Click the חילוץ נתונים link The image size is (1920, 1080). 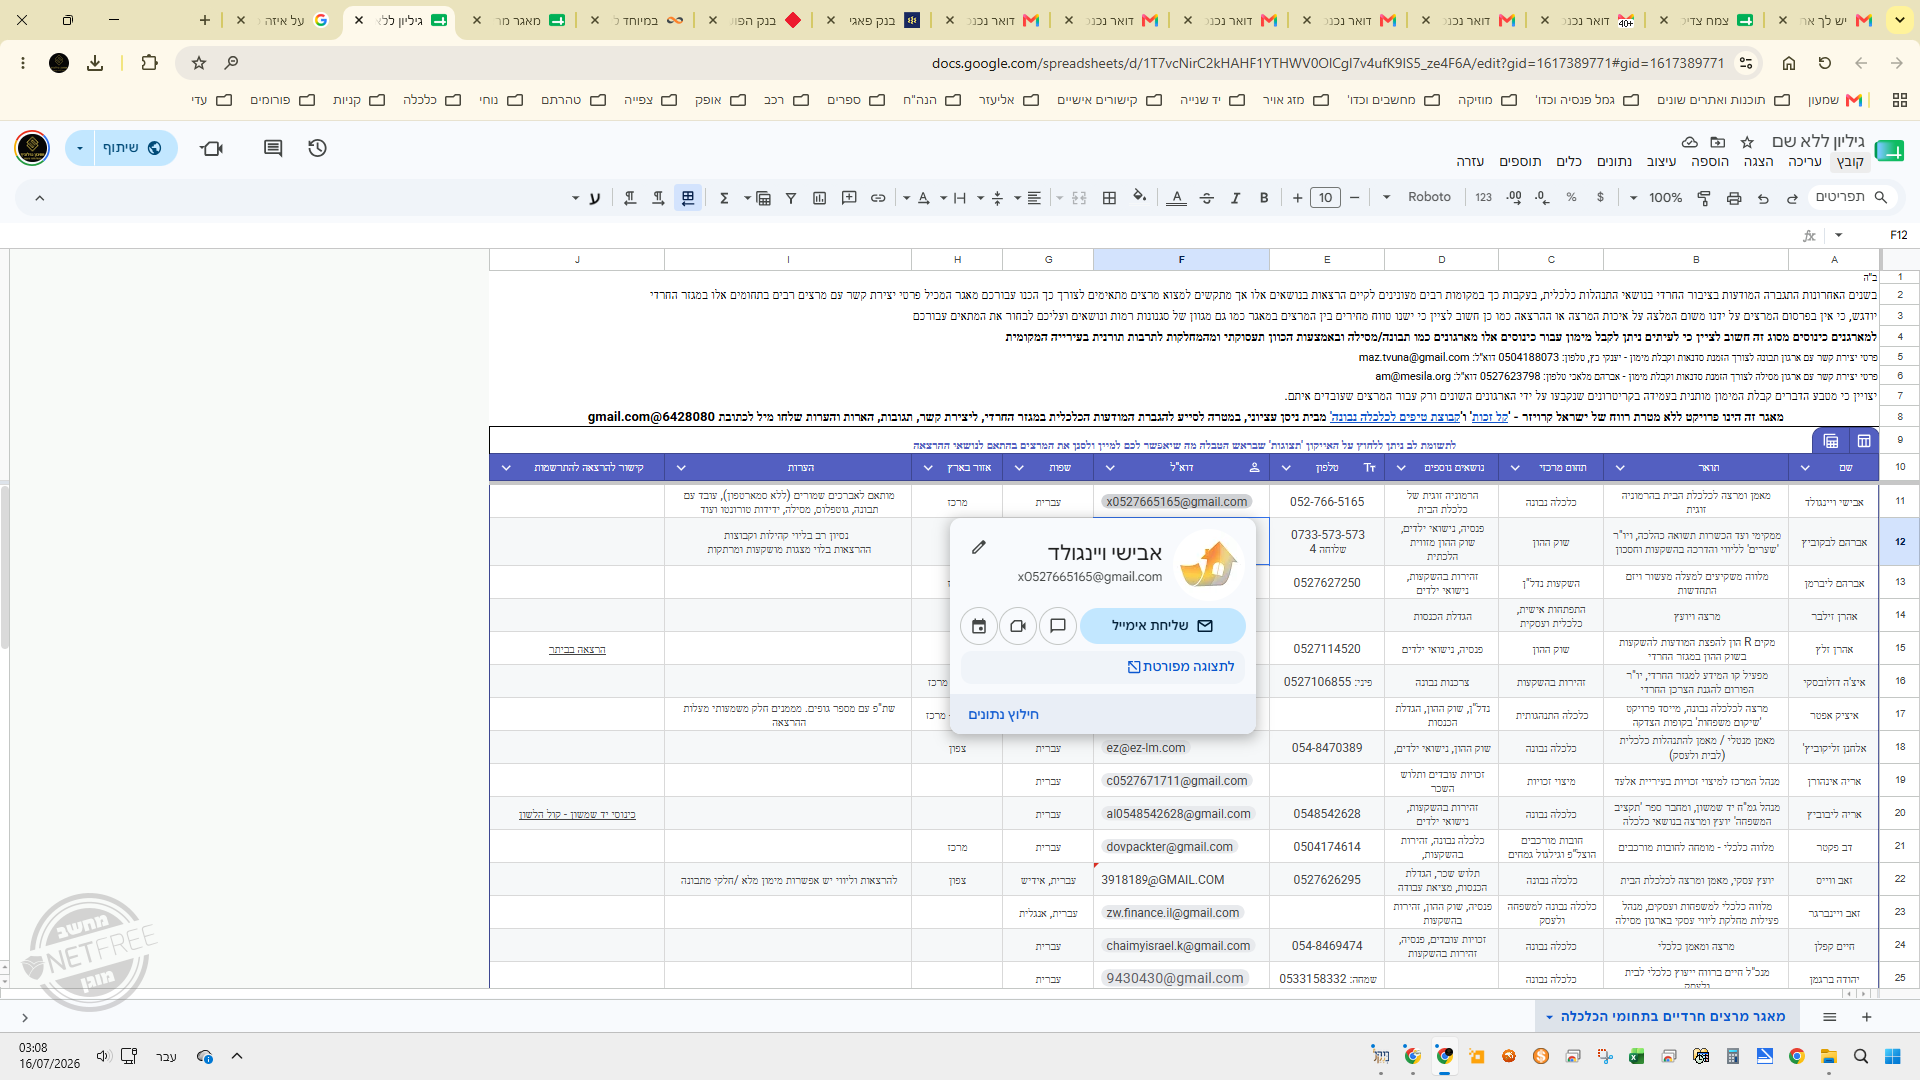pyautogui.click(x=1003, y=715)
